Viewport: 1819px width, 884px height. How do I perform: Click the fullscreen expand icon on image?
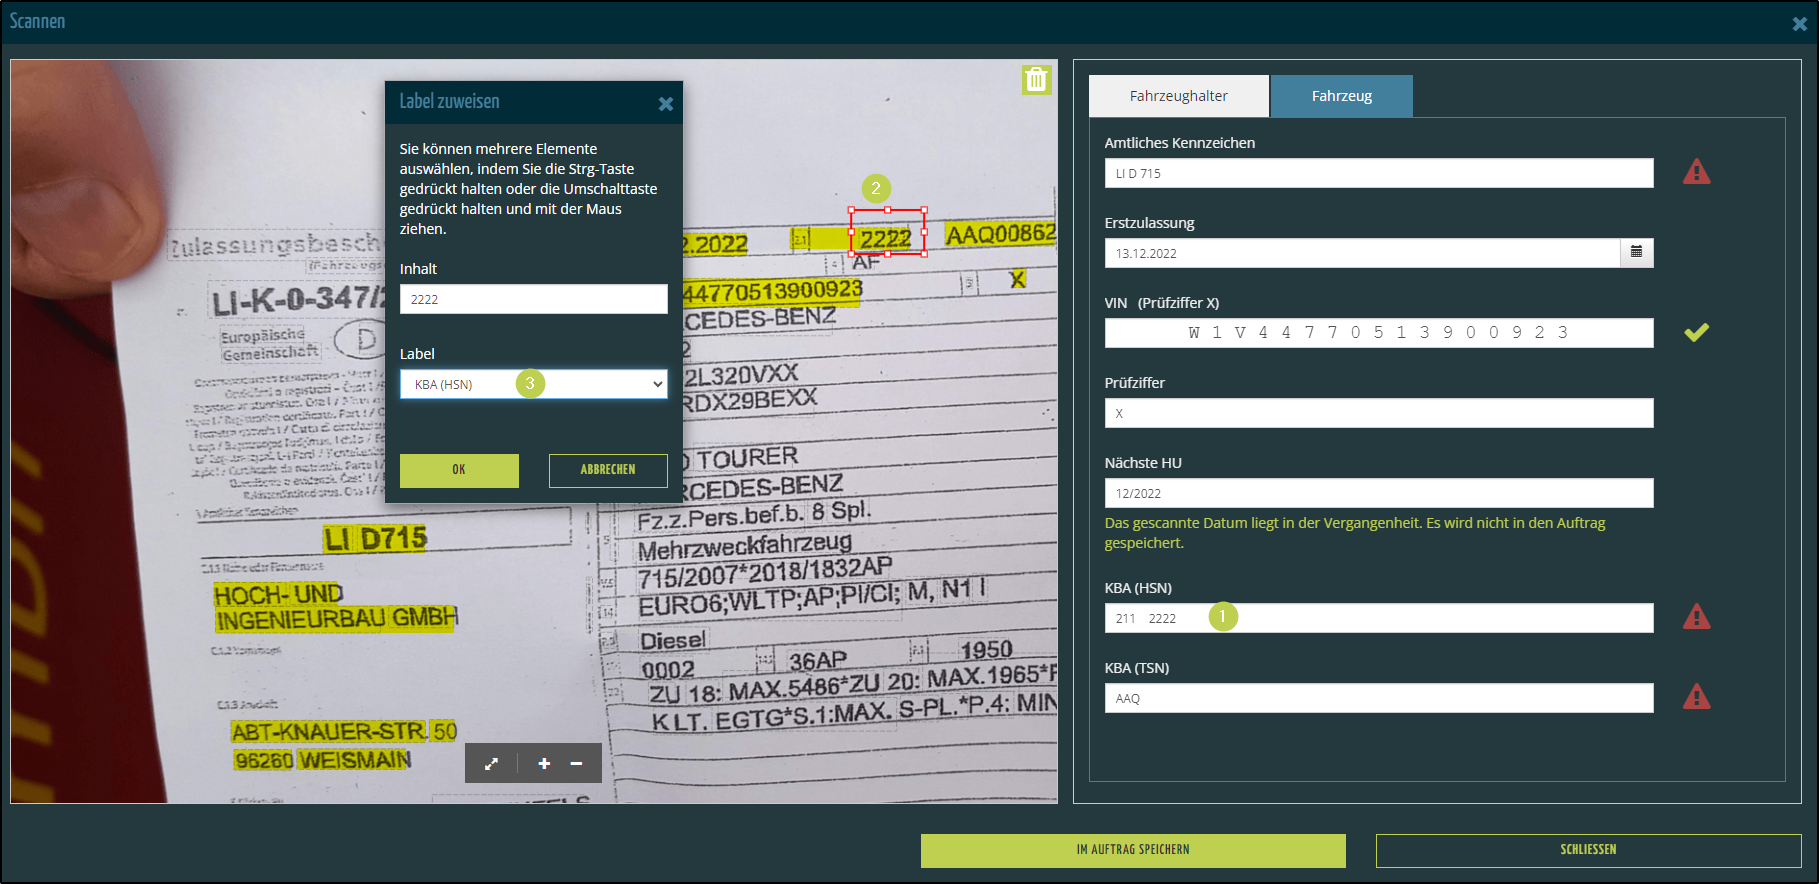(x=491, y=764)
